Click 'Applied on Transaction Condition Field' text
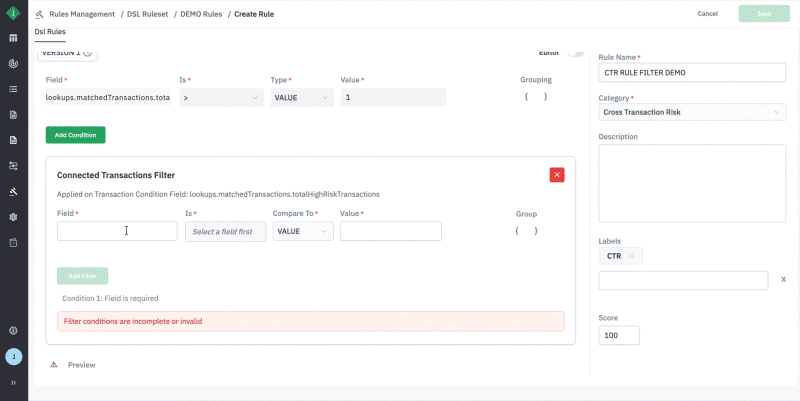The width and height of the screenshot is (800, 401). [218, 194]
